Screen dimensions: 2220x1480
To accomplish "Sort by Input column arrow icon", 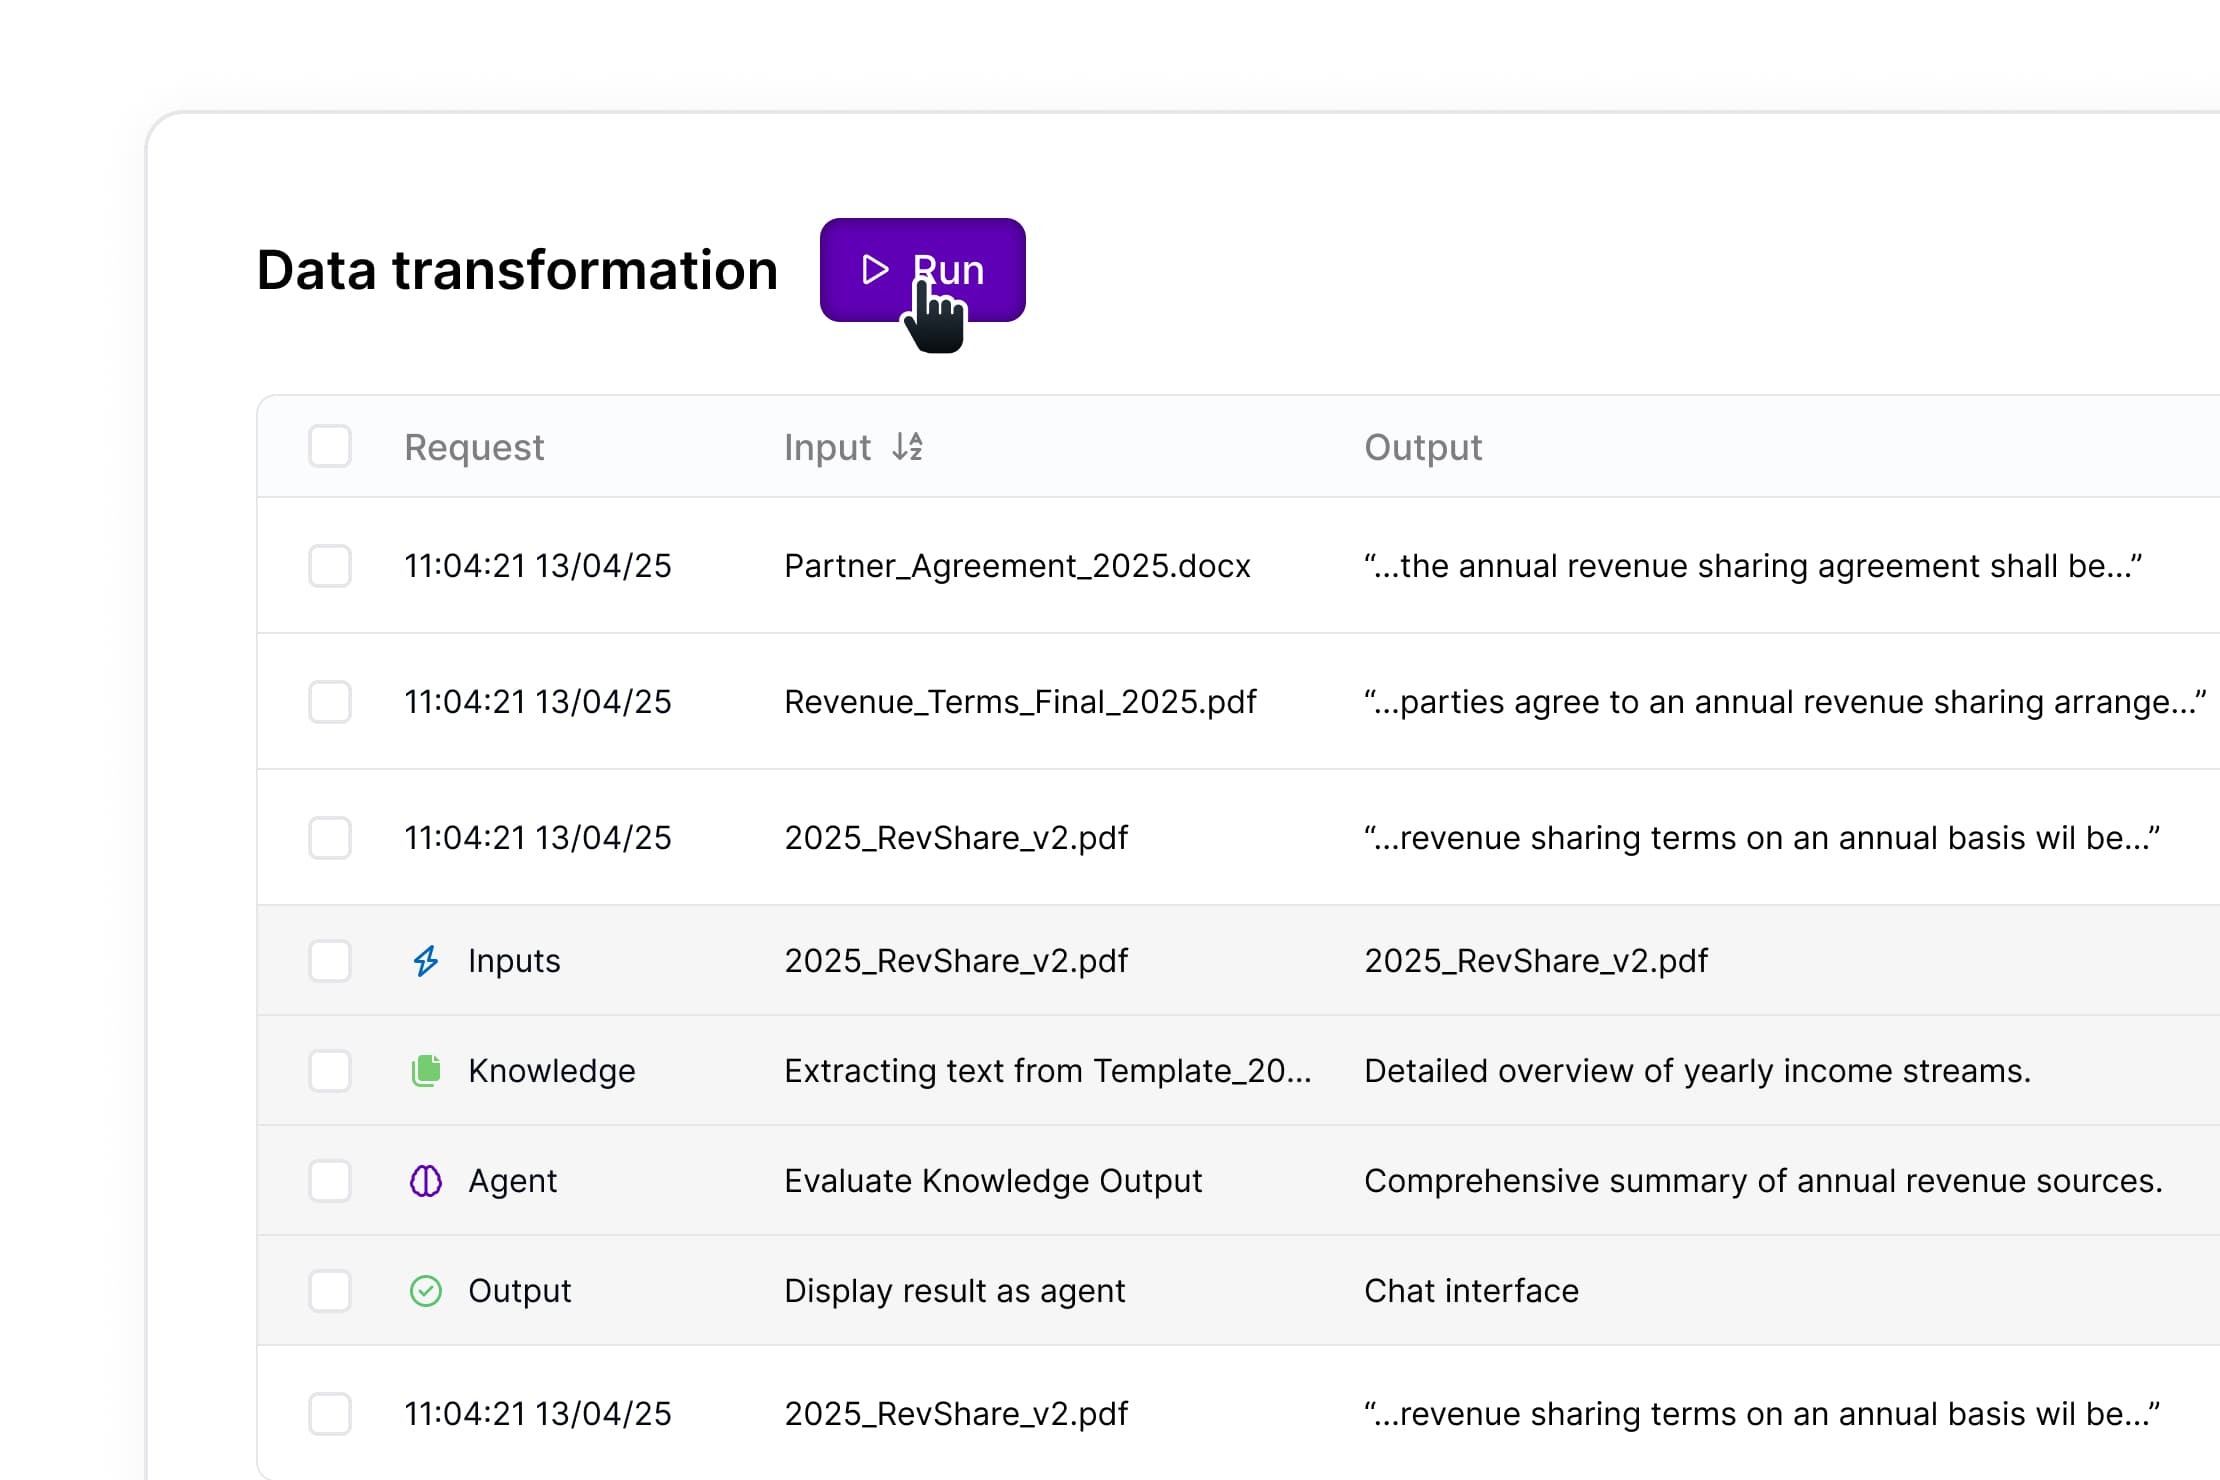I will click(907, 447).
